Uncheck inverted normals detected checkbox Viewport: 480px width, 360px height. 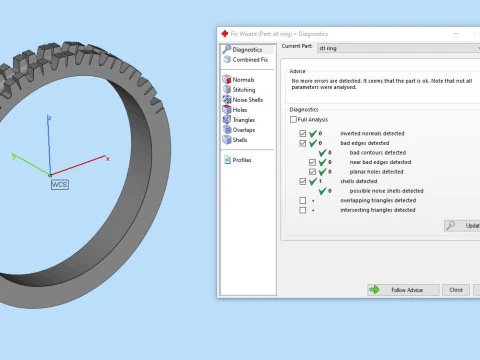[x=303, y=133]
